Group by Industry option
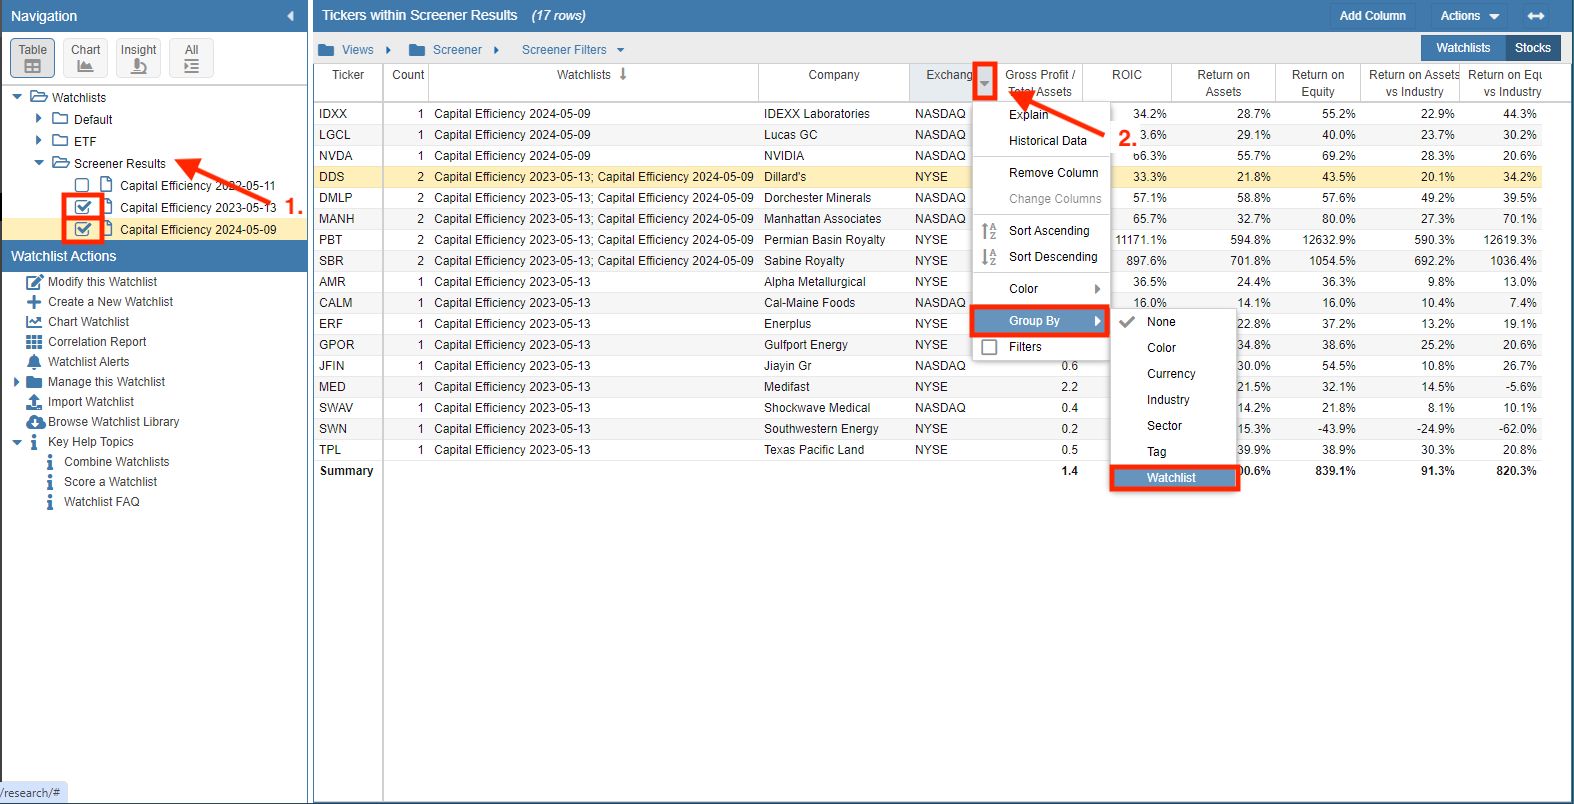1574x804 pixels. coord(1174,400)
